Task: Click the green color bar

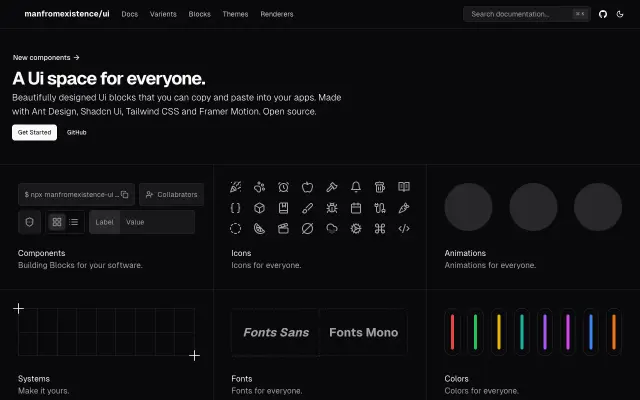Action: pos(476,332)
